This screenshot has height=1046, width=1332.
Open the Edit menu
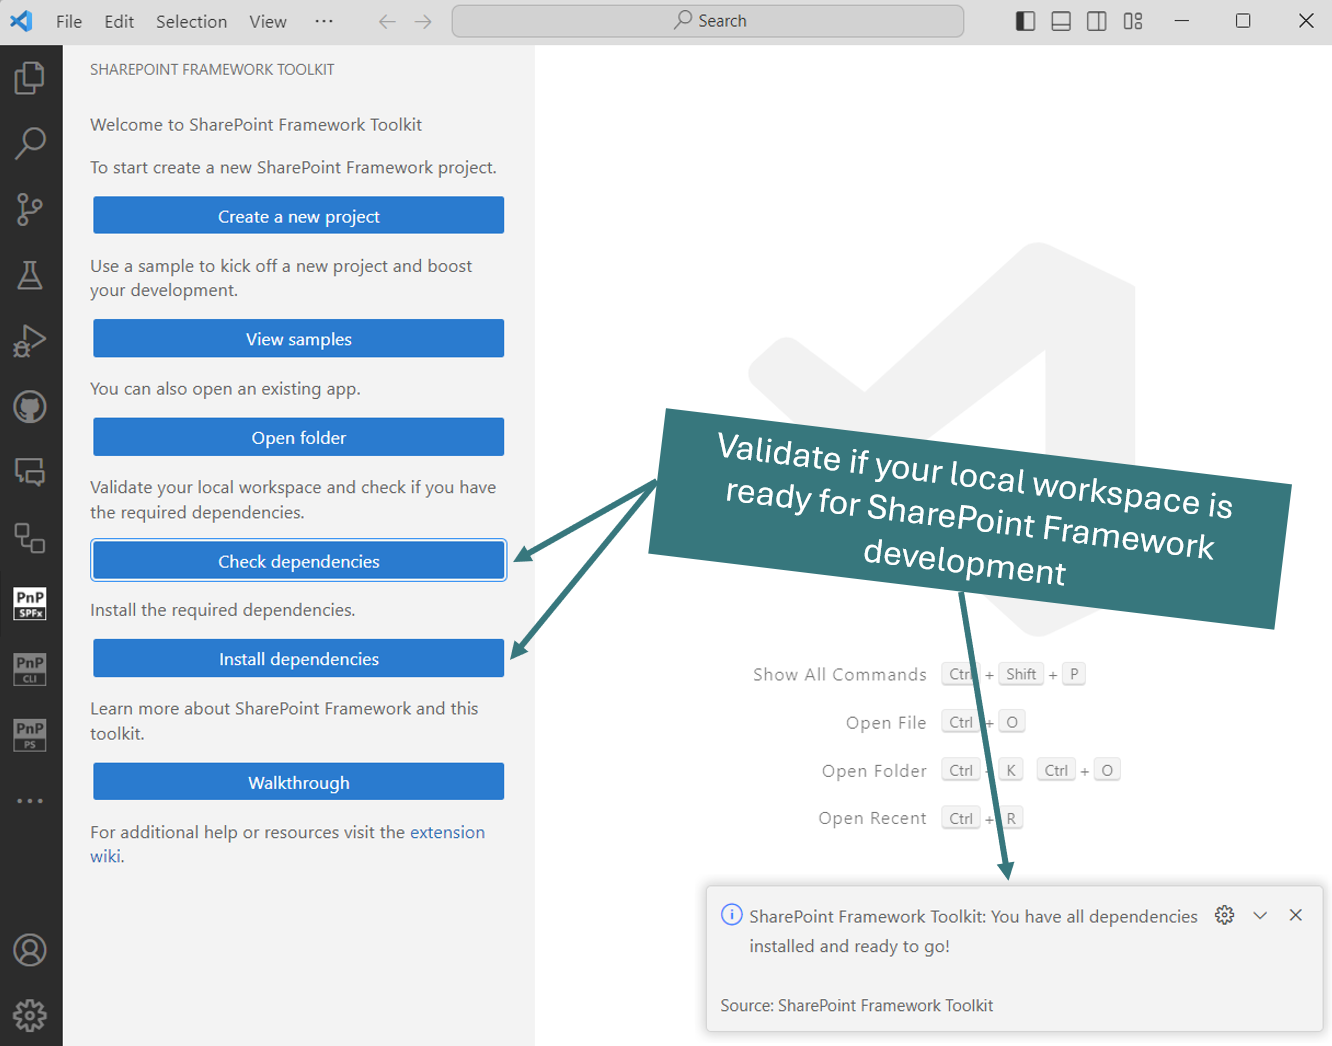pos(119,21)
